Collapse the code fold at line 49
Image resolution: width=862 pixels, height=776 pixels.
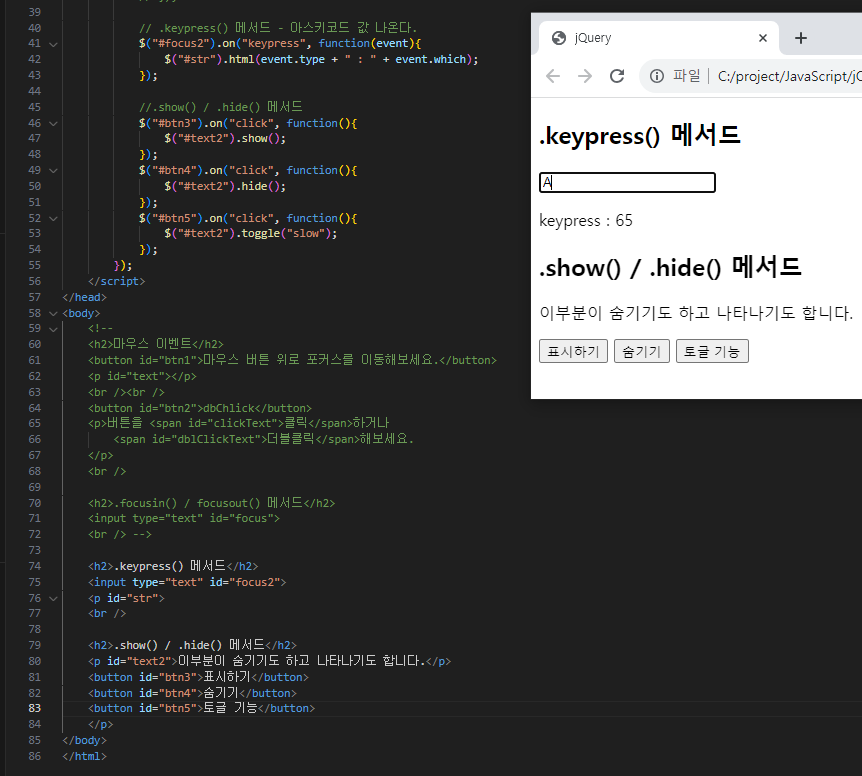pyautogui.click(x=53, y=170)
